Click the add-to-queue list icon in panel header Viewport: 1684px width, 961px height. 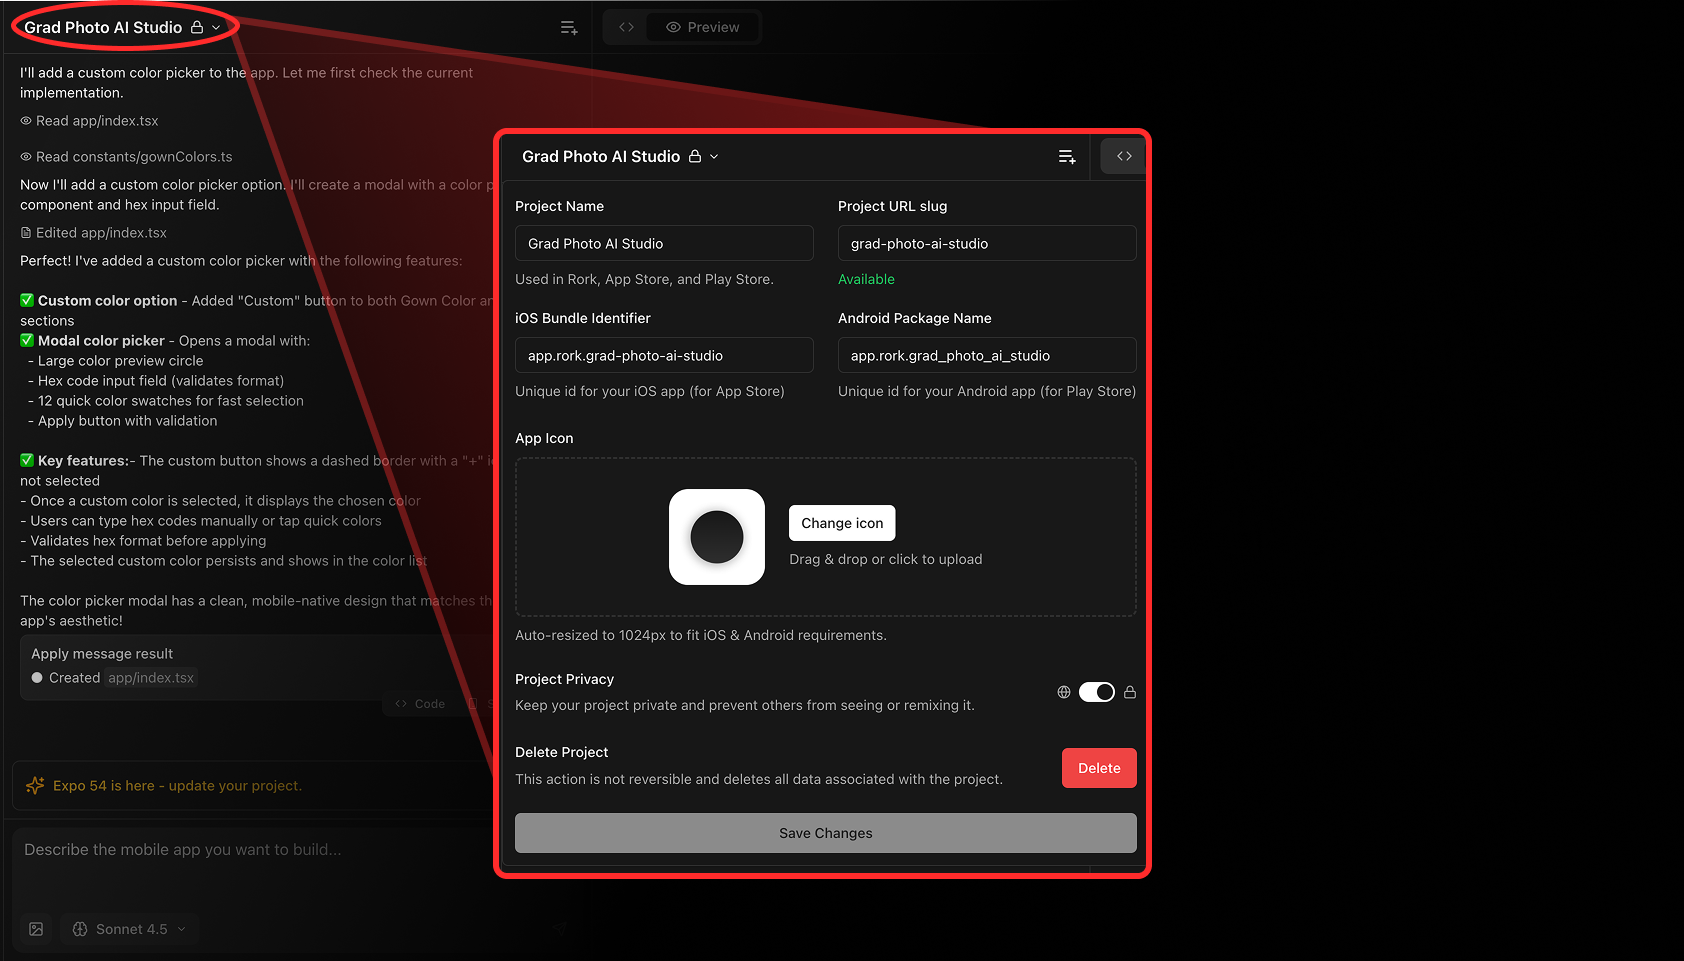pos(1067,157)
